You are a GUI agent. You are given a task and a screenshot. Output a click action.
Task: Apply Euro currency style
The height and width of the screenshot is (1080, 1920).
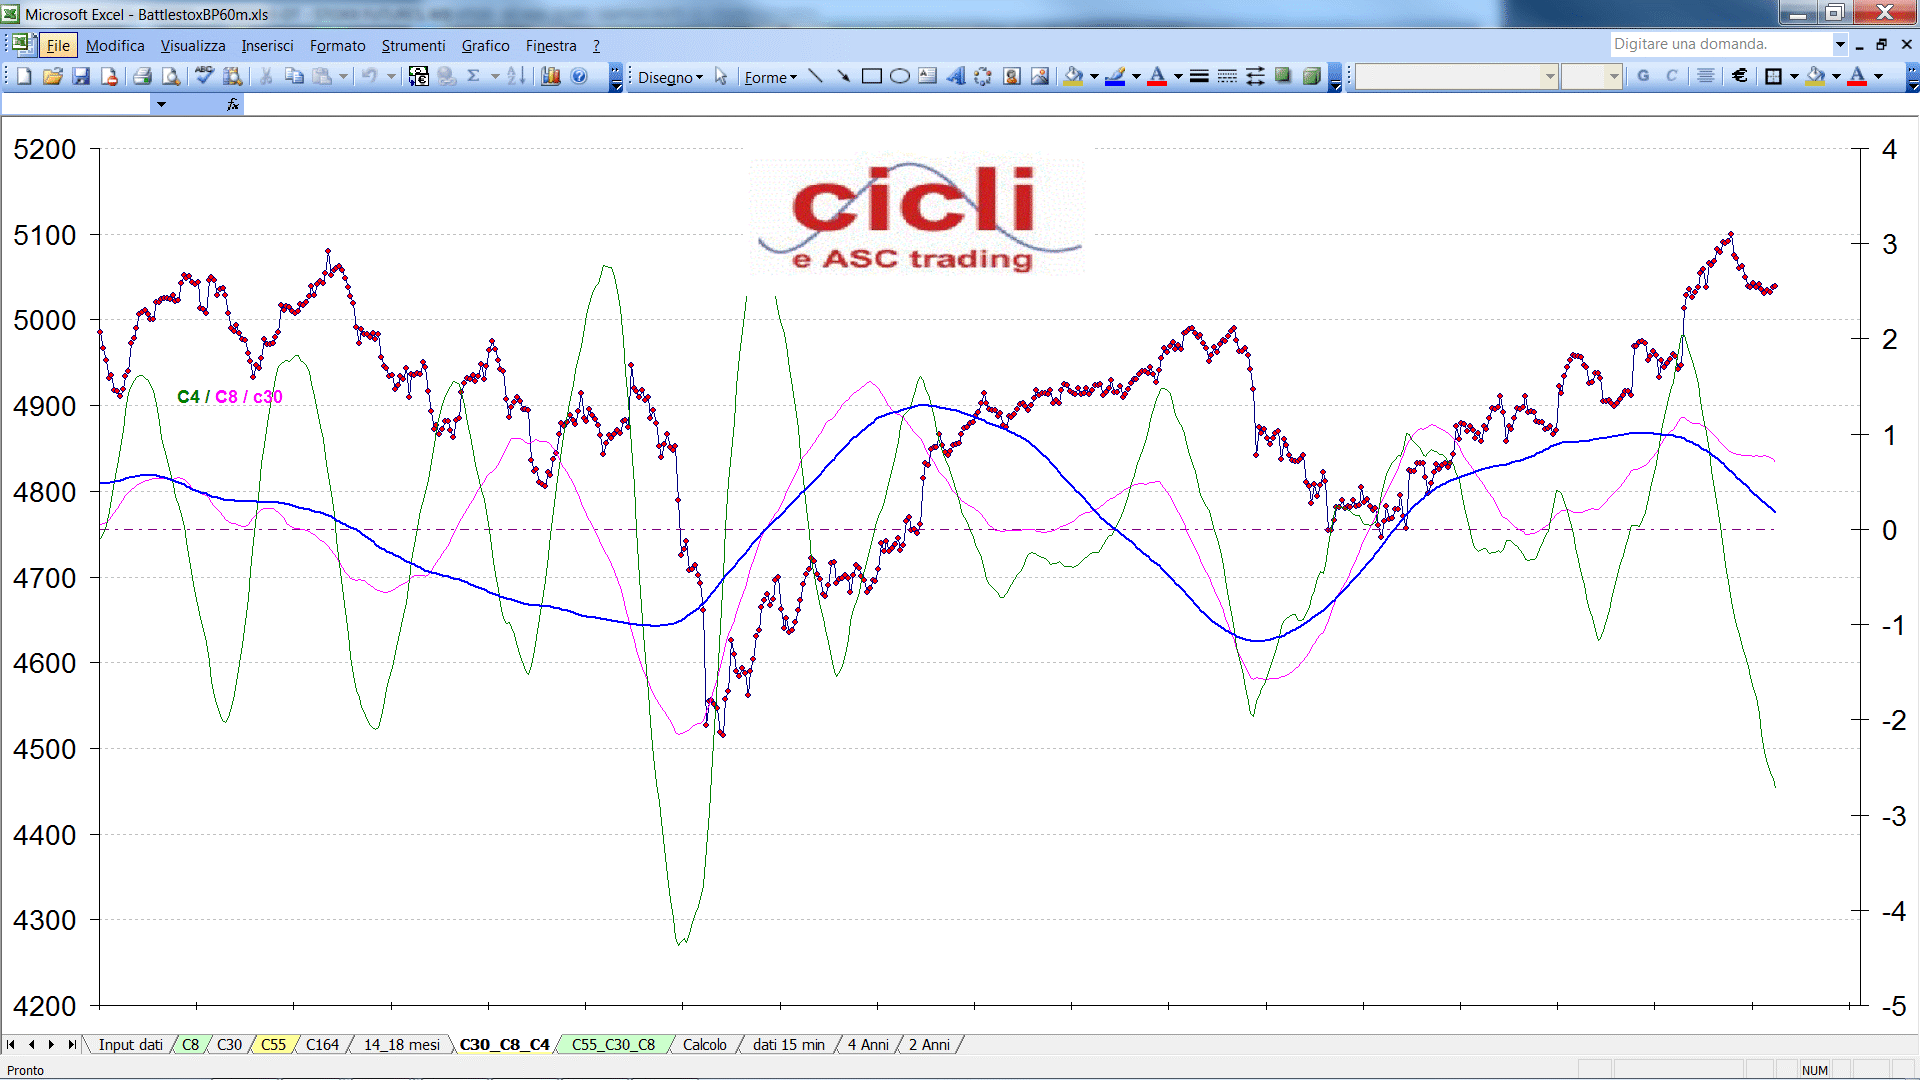pyautogui.click(x=1740, y=76)
